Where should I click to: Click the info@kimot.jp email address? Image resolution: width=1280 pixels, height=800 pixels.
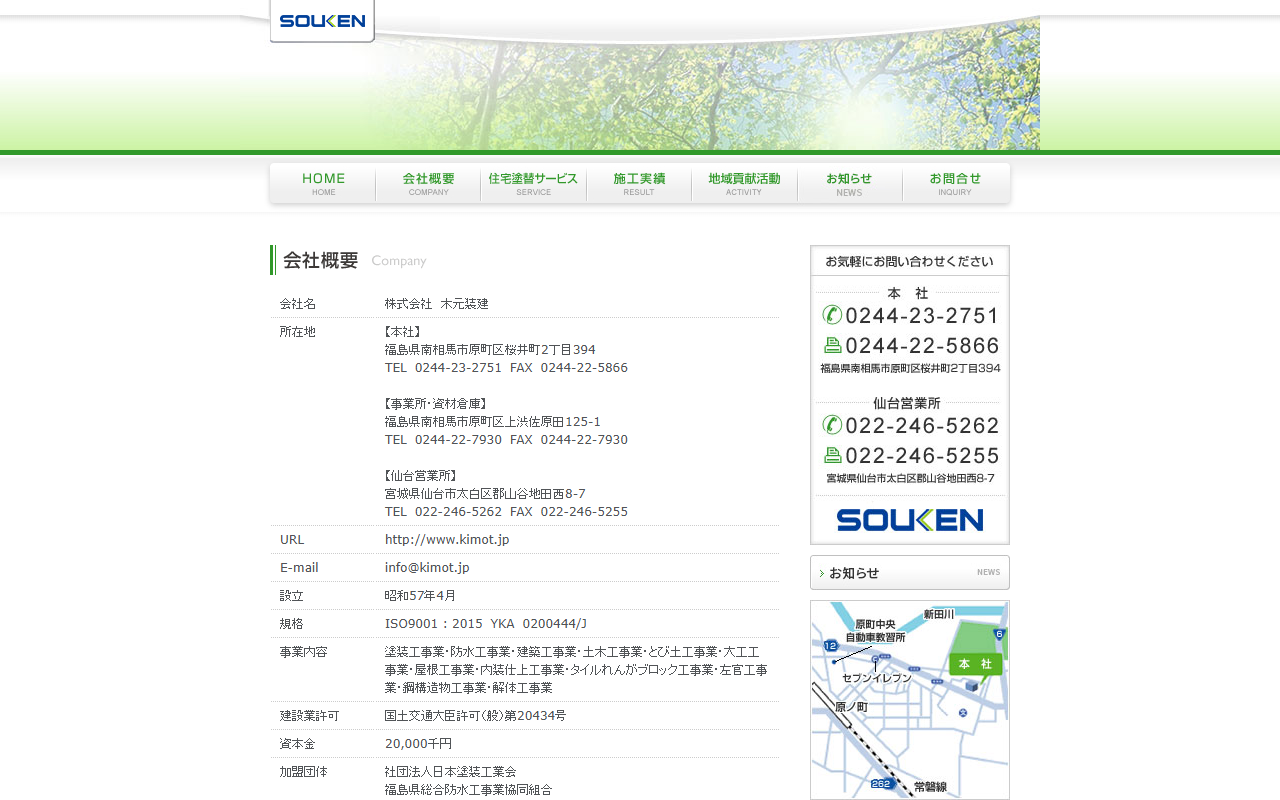pos(427,568)
